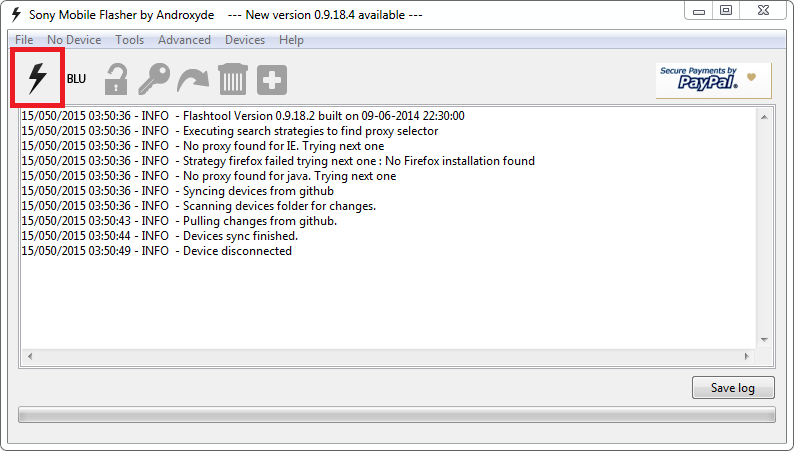
Task: Click the log's scroll down arrow
Action: point(764,340)
